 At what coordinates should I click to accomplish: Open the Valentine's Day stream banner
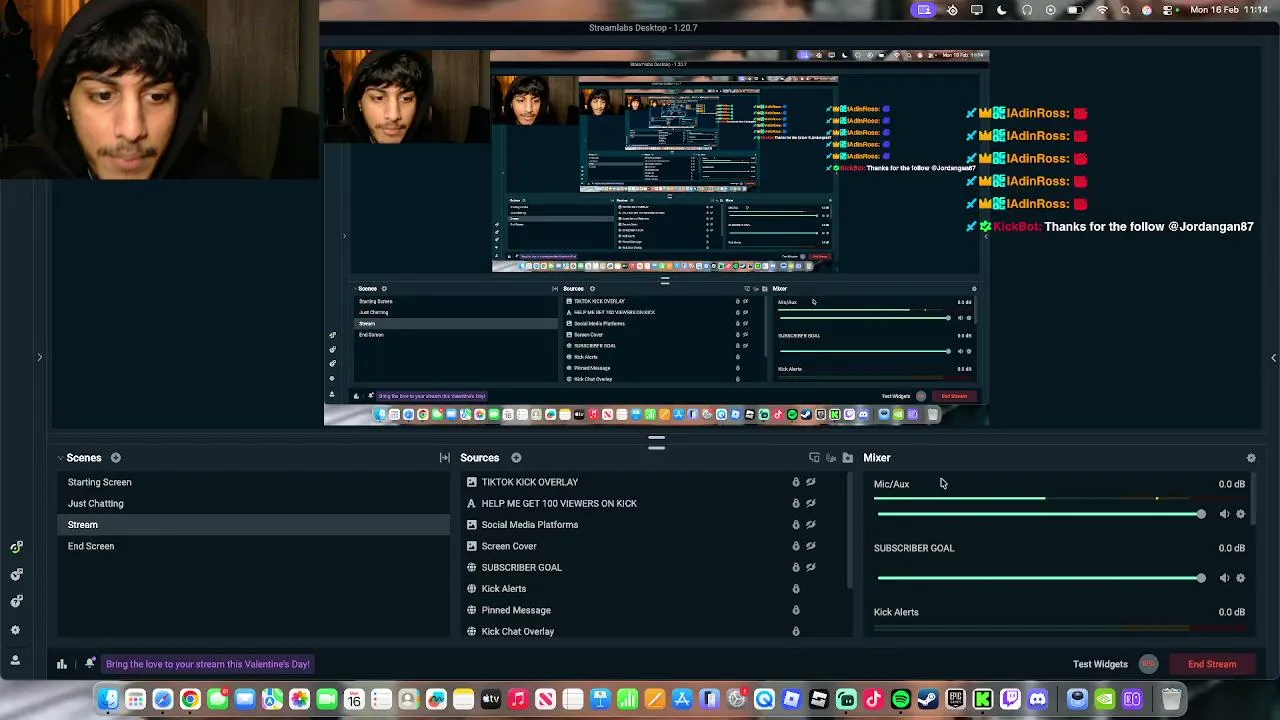click(208, 664)
